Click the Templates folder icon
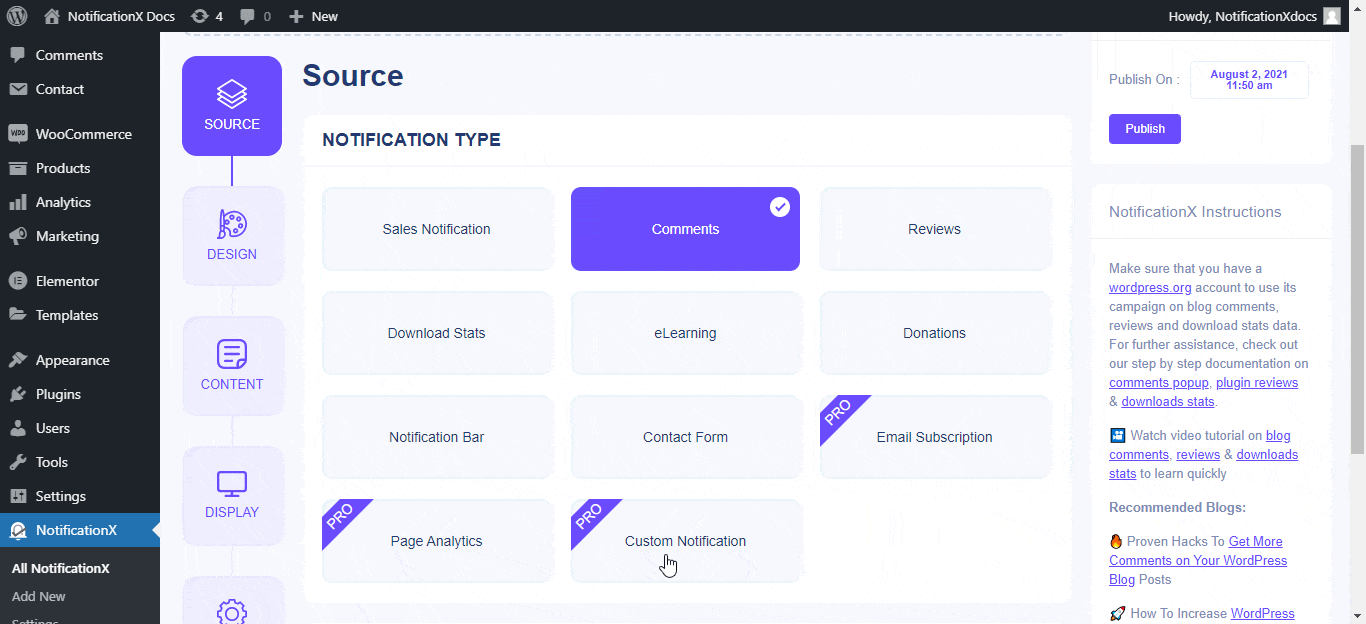Screen dimensions: 1366x624 pos(17,315)
